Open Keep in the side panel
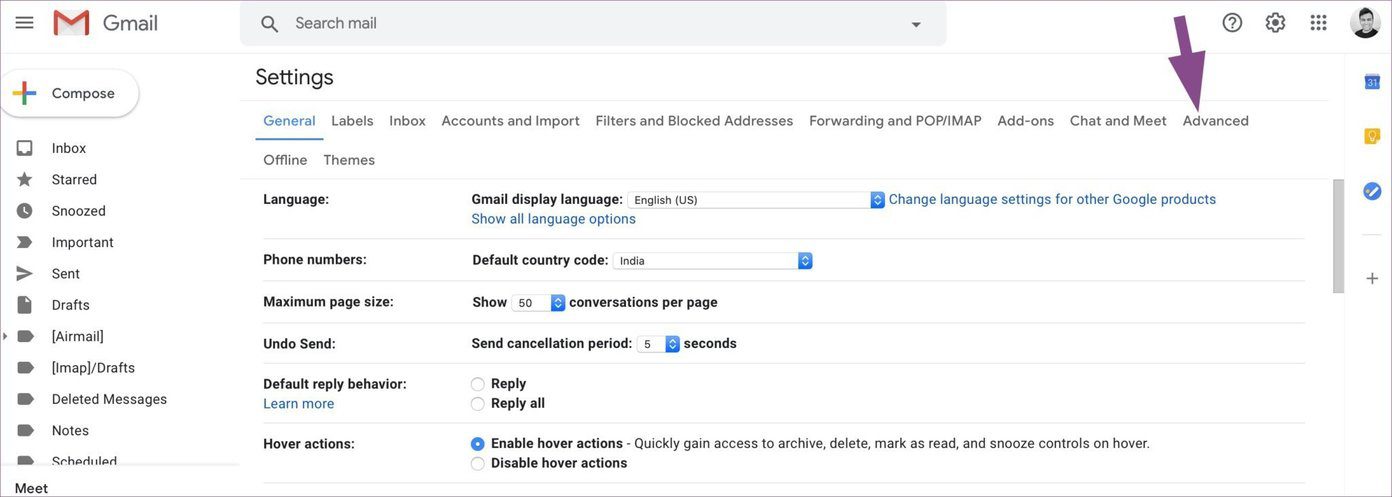1392x497 pixels. tap(1372, 136)
